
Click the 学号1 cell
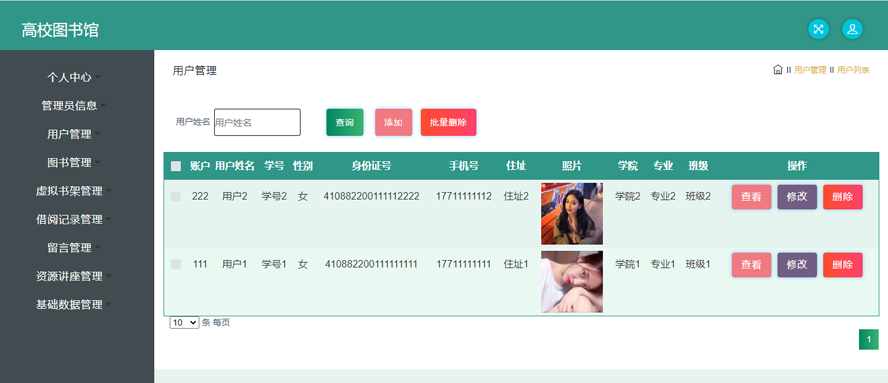pyautogui.click(x=274, y=264)
